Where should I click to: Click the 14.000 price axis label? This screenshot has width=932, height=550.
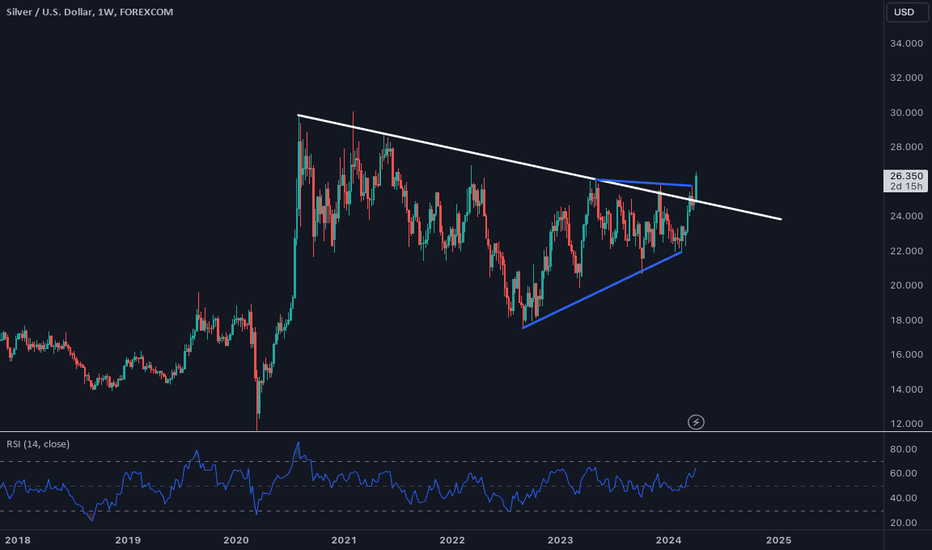906,389
